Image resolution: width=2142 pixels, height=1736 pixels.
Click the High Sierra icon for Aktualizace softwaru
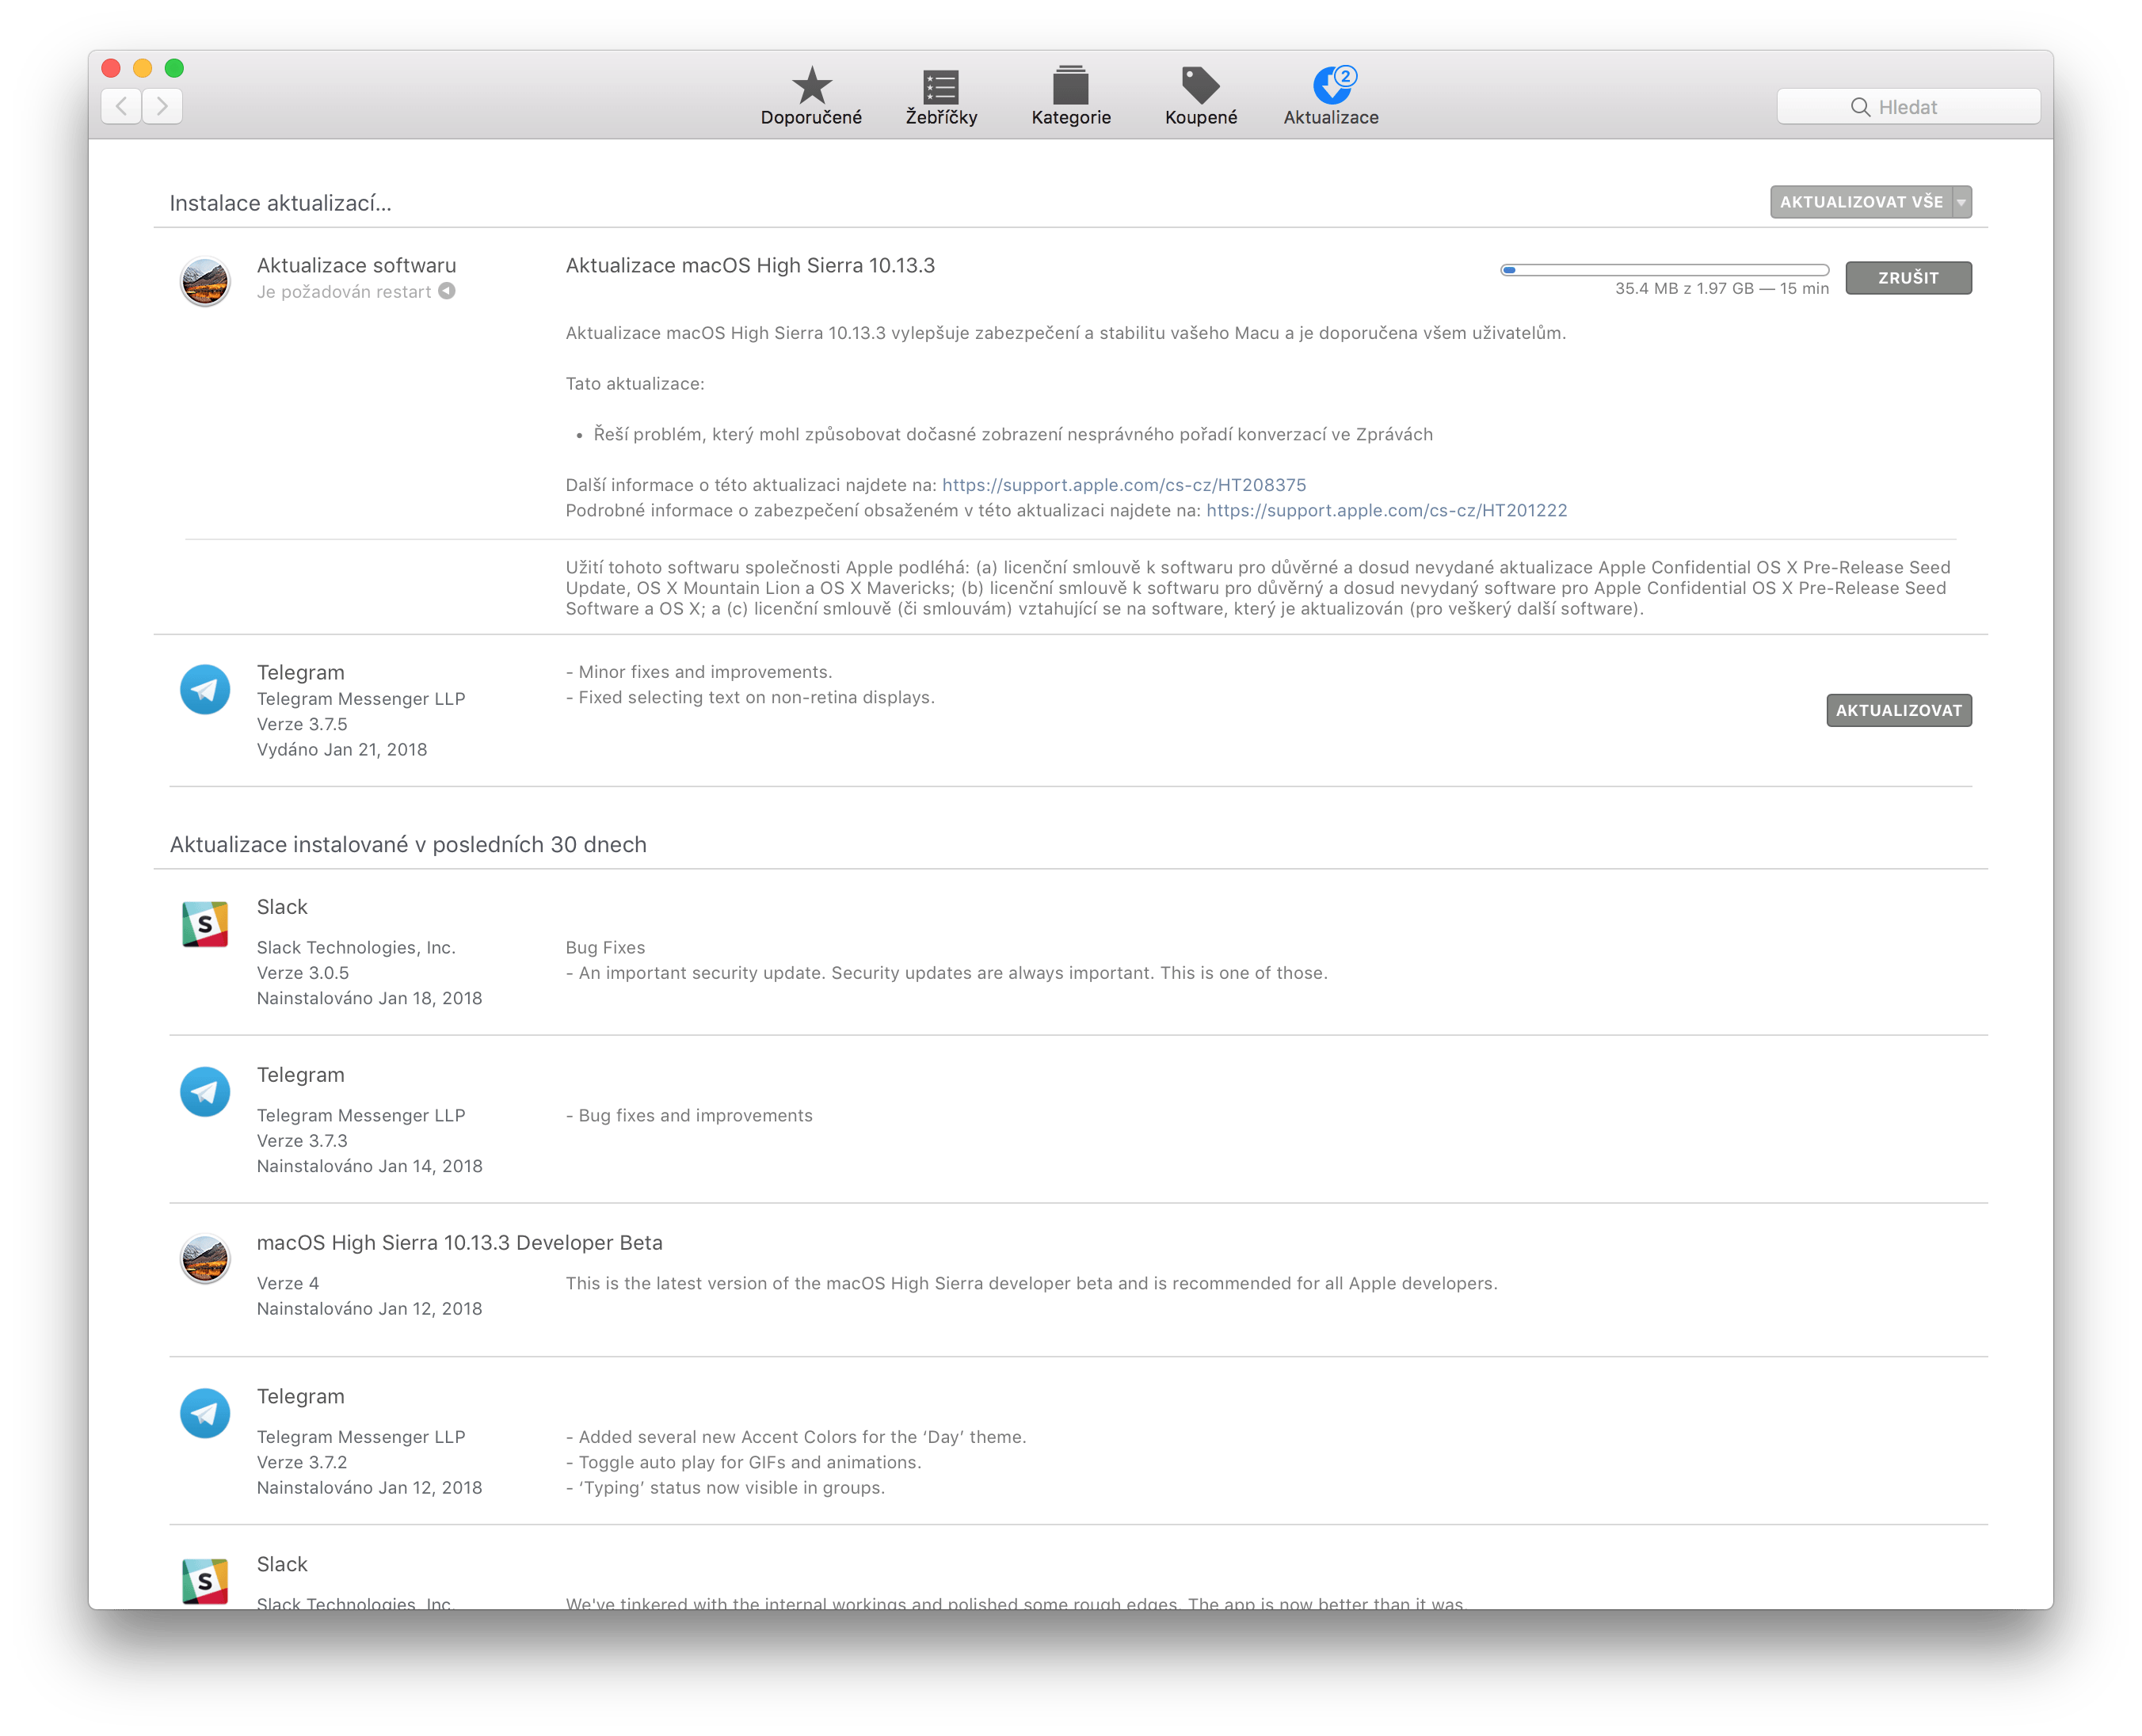pos(205,281)
